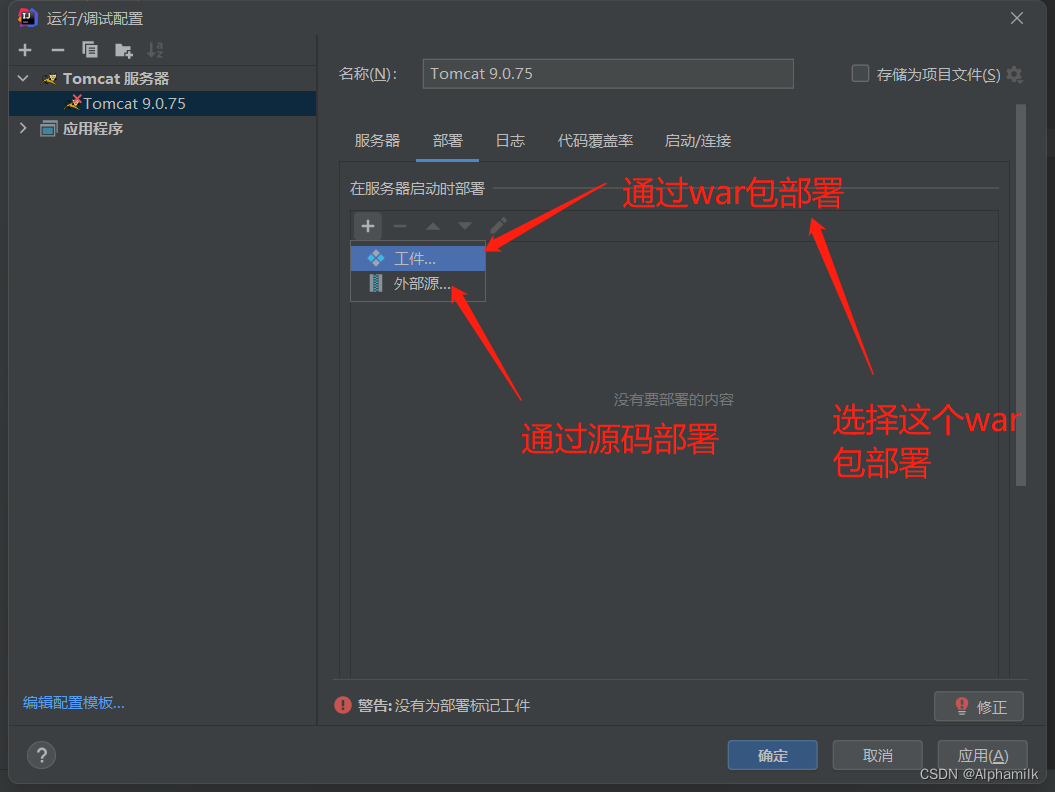Click the 修正 fix button
Image resolution: width=1055 pixels, height=792 pixels.
(x=979, y=707)
